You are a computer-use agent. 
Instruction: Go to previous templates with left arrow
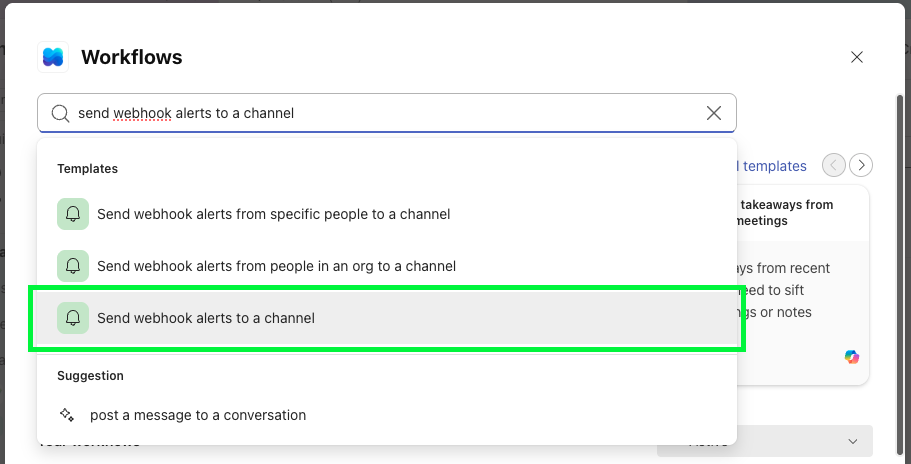834,165
